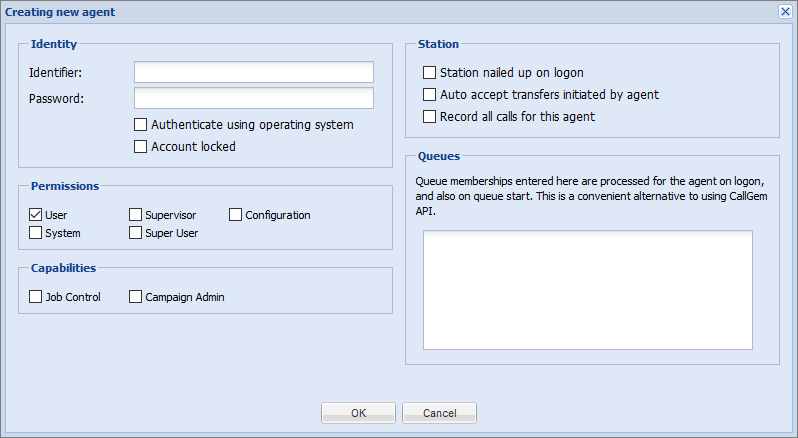Viewport: 798px width, 438px height.
Task: Tick the Account locked checkbox
Action: (140, 147)
